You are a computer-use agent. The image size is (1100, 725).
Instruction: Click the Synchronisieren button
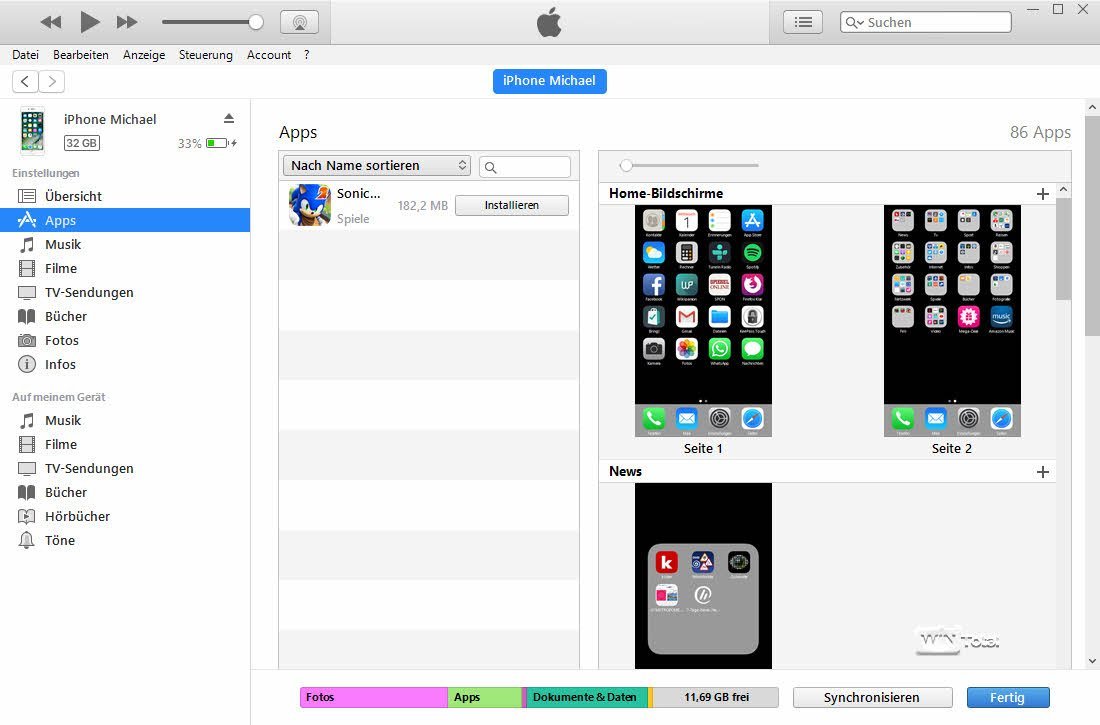pos(871,698)
